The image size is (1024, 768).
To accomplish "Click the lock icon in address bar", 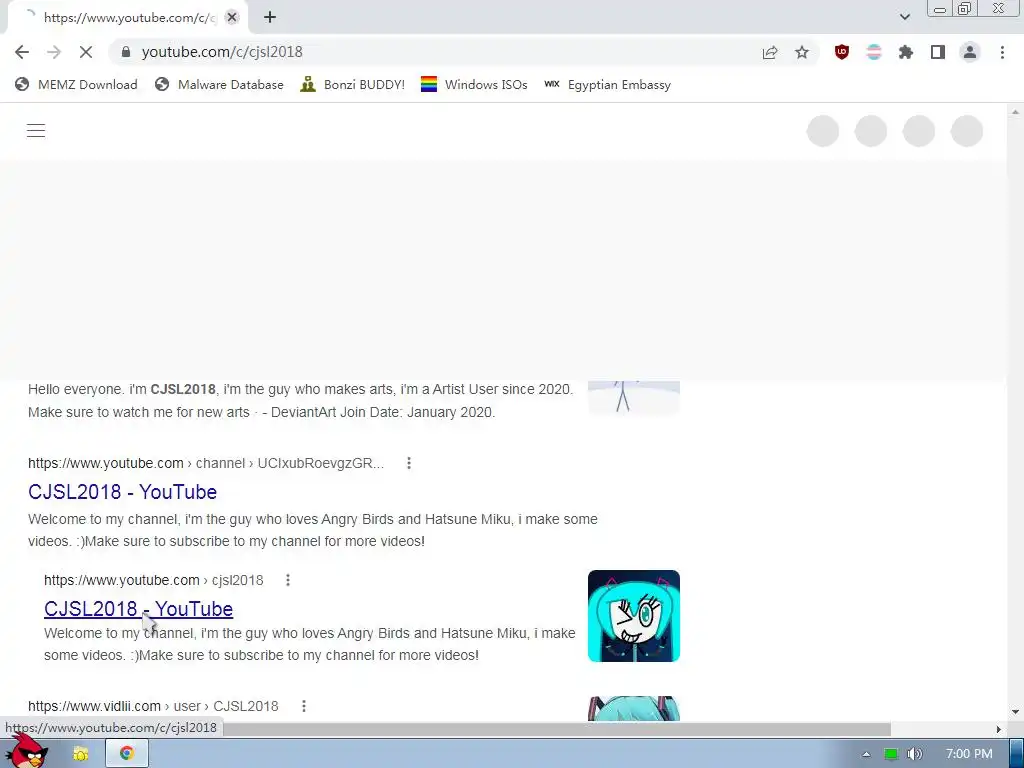I will coord(126,52).
